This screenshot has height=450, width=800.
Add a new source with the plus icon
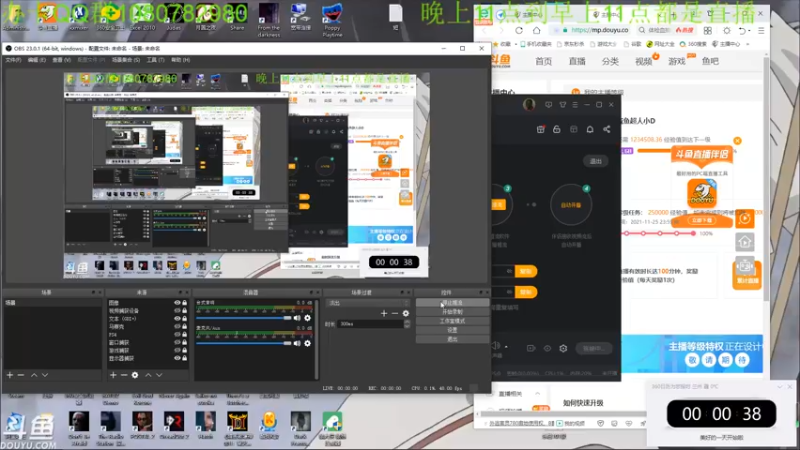point(113,375)
